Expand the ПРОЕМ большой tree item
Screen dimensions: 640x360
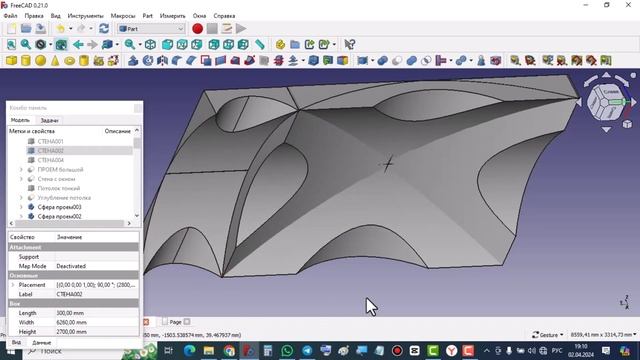point(21,169)
